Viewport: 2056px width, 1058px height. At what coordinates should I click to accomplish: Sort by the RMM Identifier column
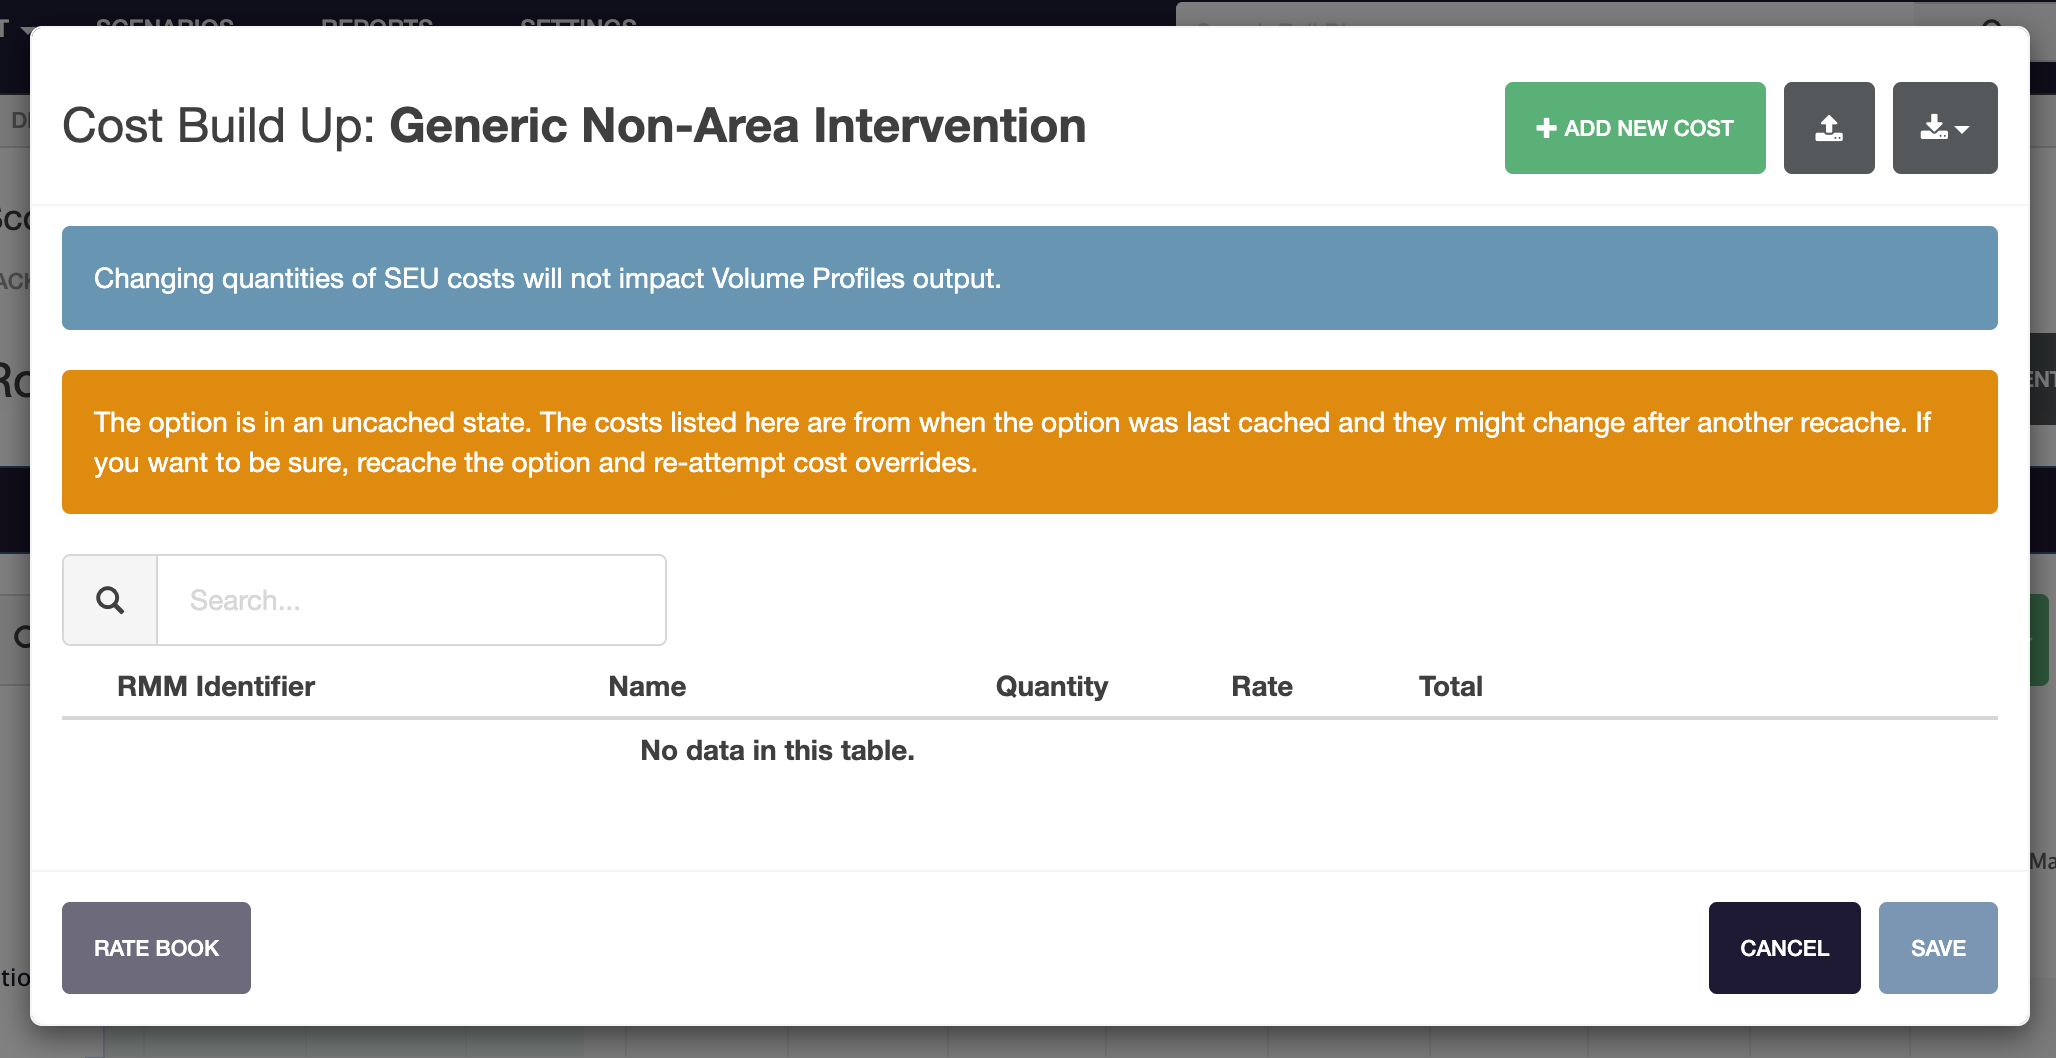pos(215,686)
